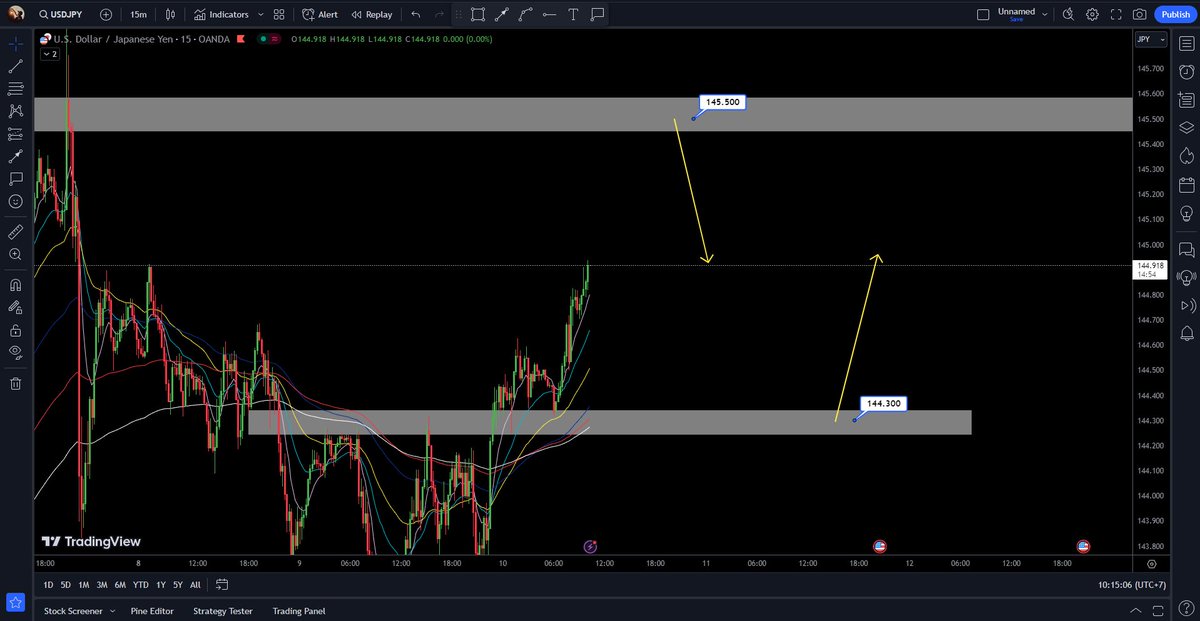Viewport: 1200px width, 621px height.
Task: Open the object tree layers panel
Action: coord(1186,128)
